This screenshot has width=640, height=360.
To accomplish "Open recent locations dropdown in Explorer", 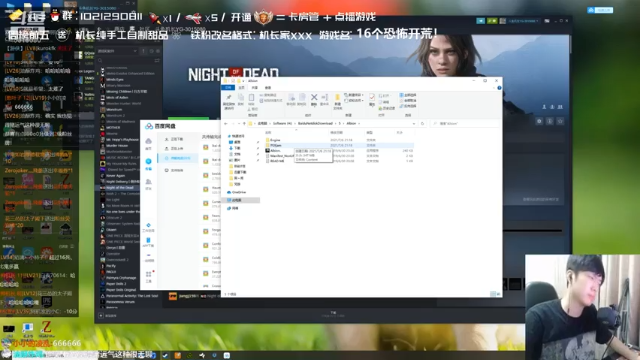I will 239,123.
